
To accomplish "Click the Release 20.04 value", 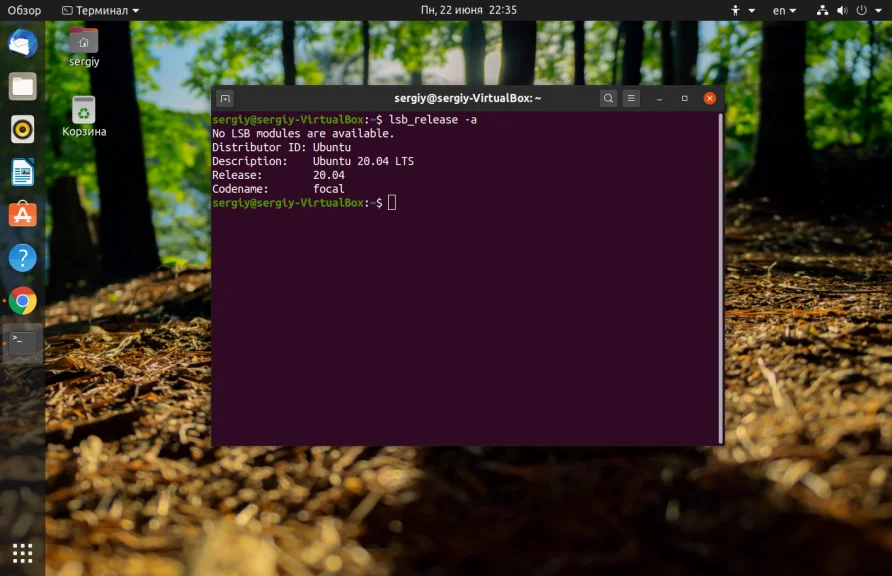I will (x=329, y=175).
